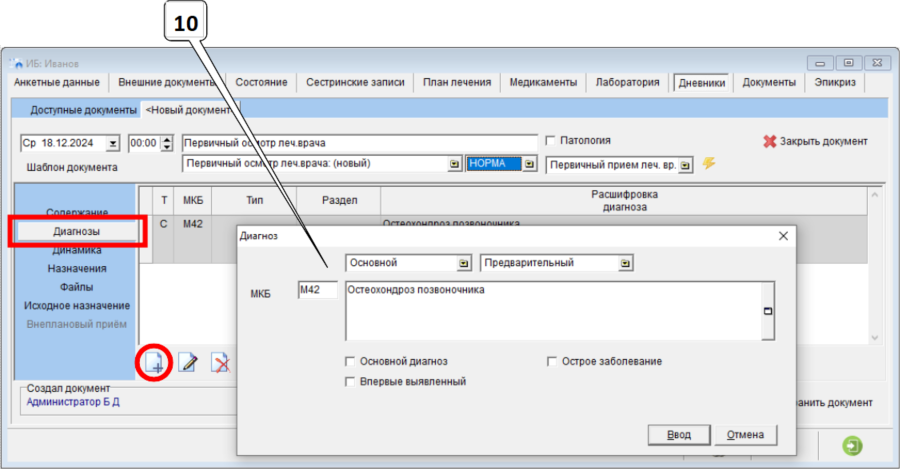
Task: Click the delete diagnosis icon
Action: tap(220, 363)
